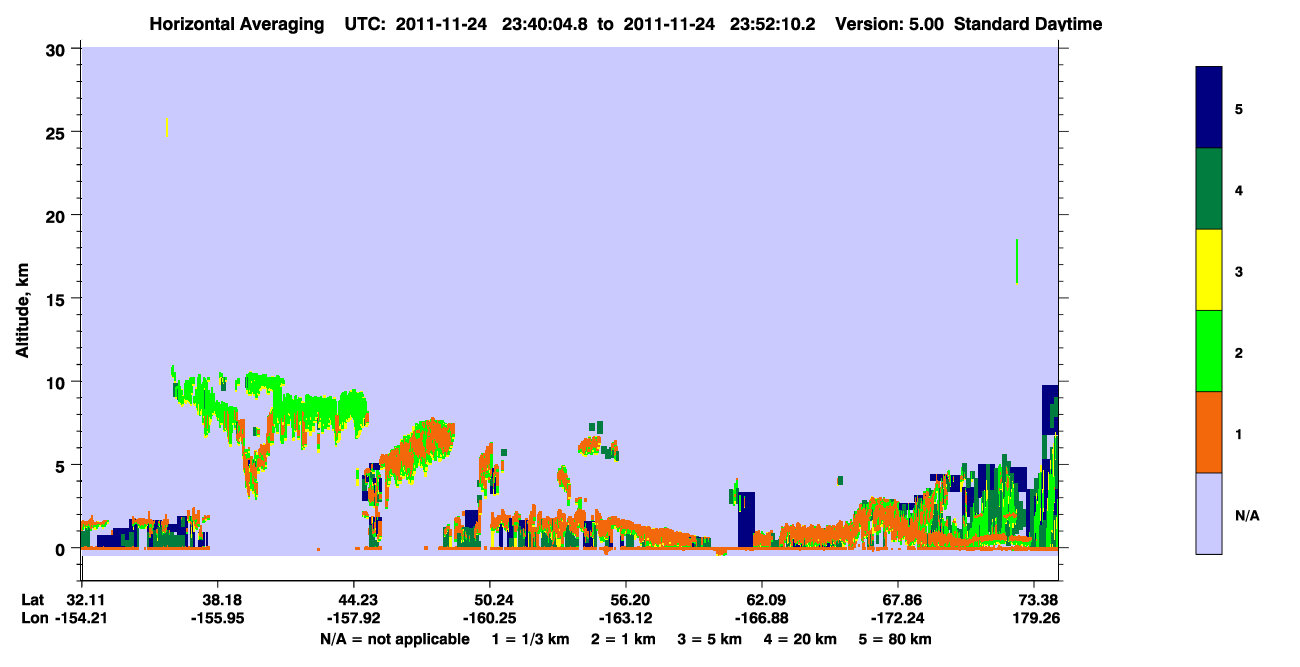Viewport: 1300px width, 667px height.
Task: Click the altitude tick label 10
Action: point(58,382)
